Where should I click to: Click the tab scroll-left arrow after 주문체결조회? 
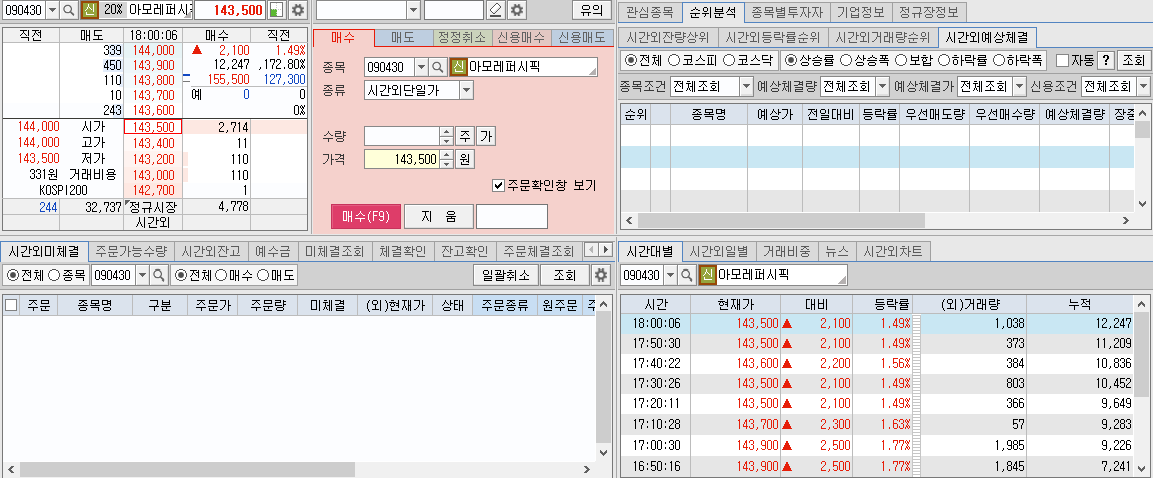pos(592,251)
